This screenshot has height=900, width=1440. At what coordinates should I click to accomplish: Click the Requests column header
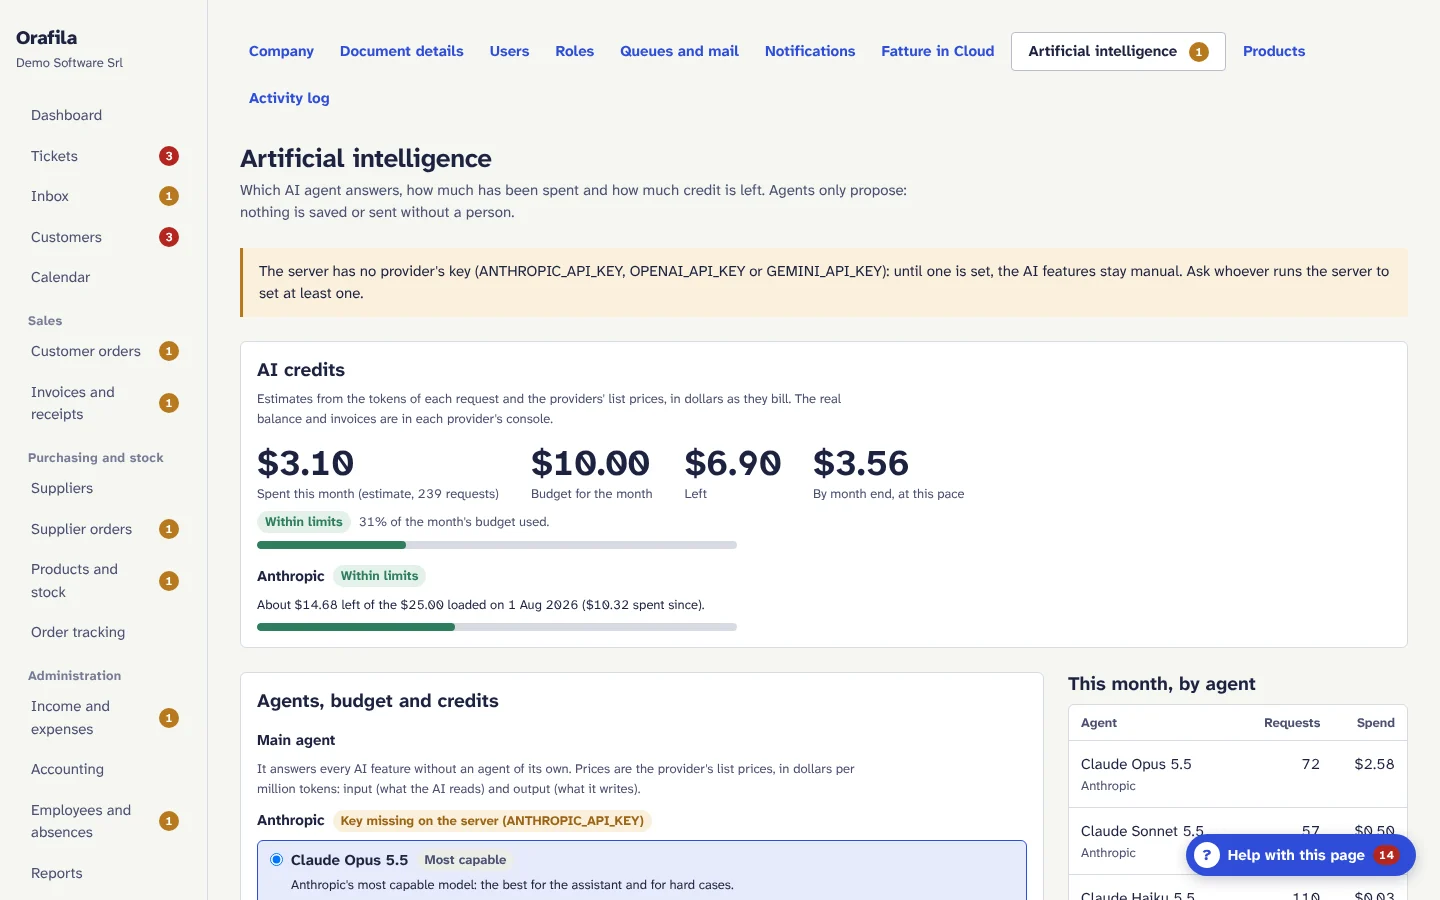pyautogui.click(x=1292, y=723)
